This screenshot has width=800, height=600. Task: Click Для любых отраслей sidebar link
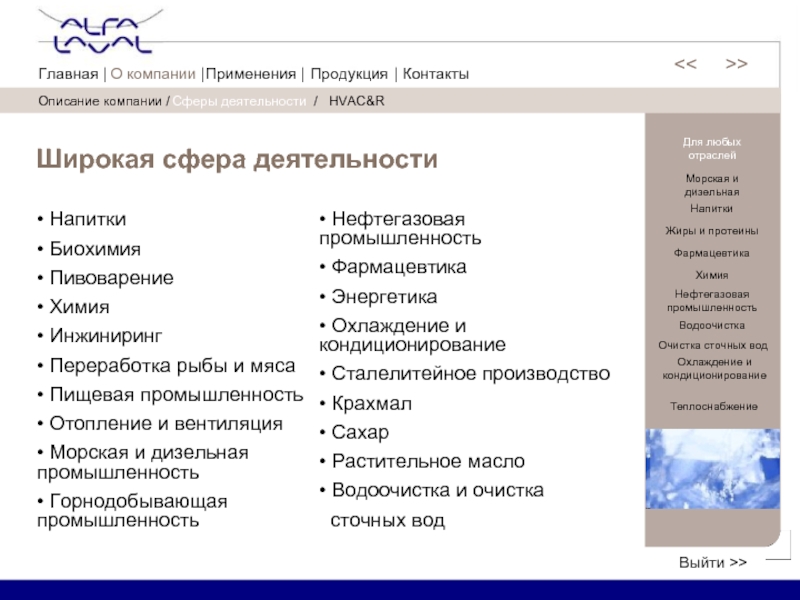tap(712, 148)
